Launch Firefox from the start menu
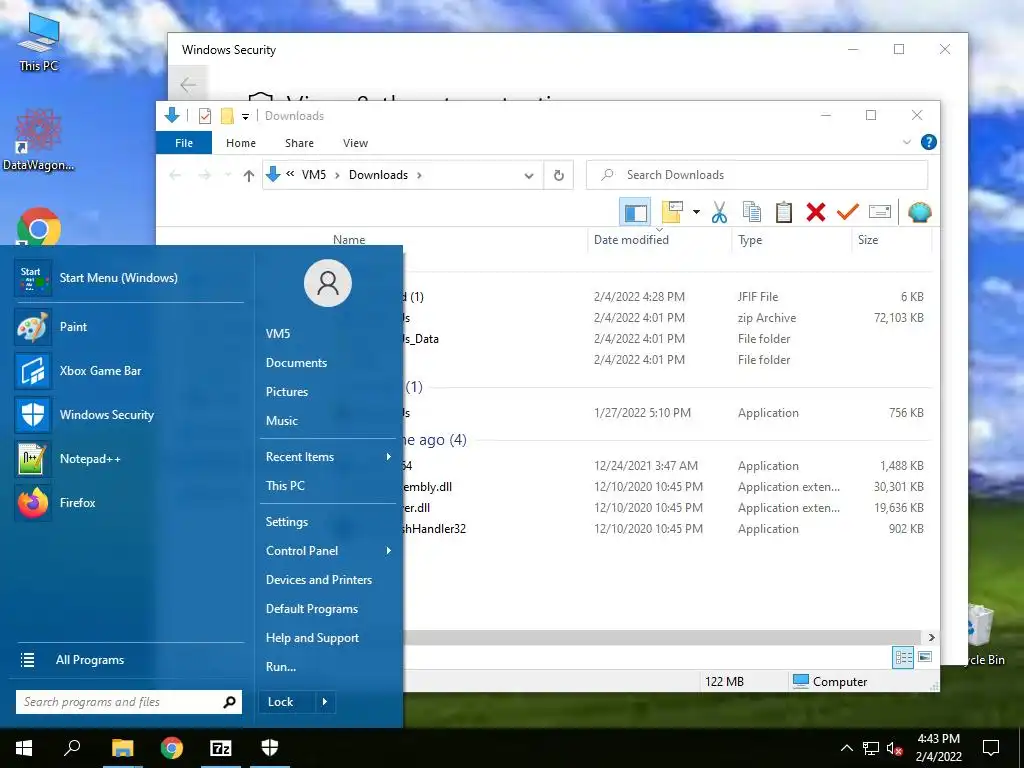The image size is (1024, 768). point(129,502)
